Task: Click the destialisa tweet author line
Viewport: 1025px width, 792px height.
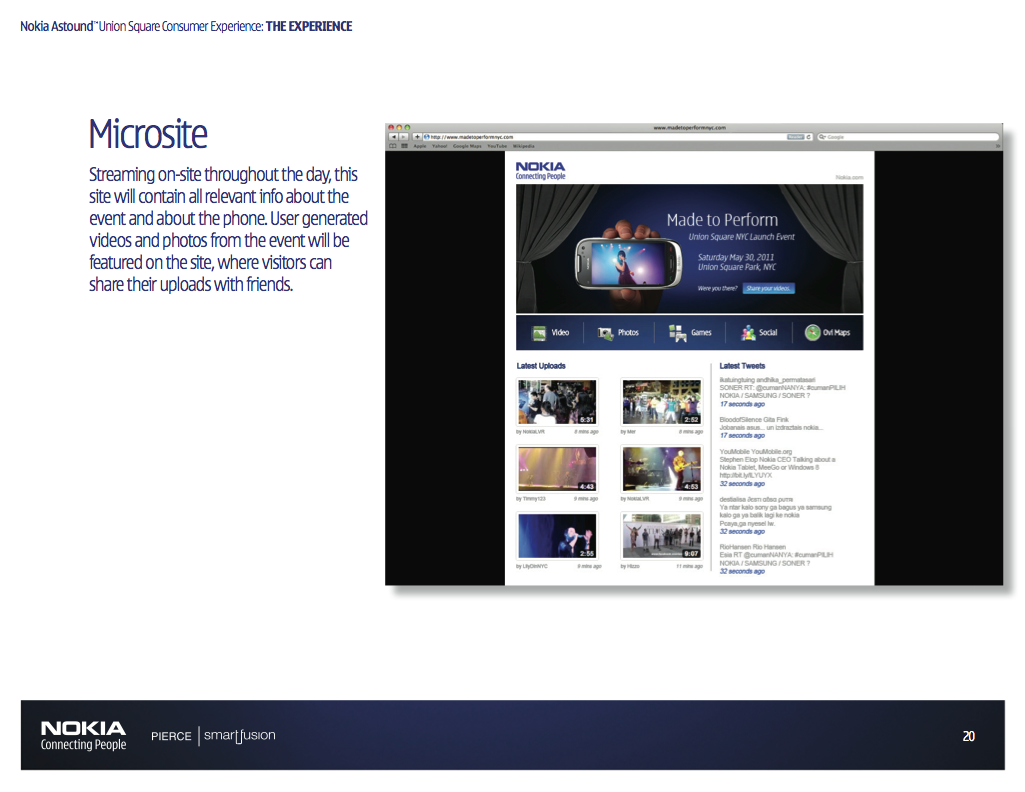Action: pyautogui.click(x=756, y=499)
